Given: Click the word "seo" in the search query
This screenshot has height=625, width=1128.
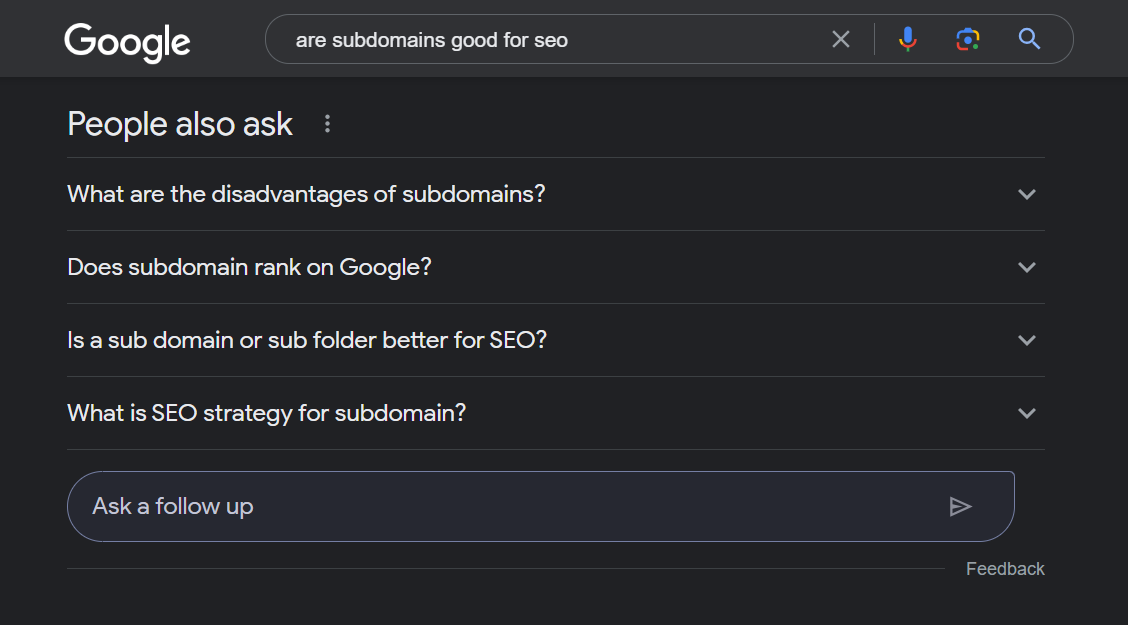Looking at the screenshot, I should (551, 41).
